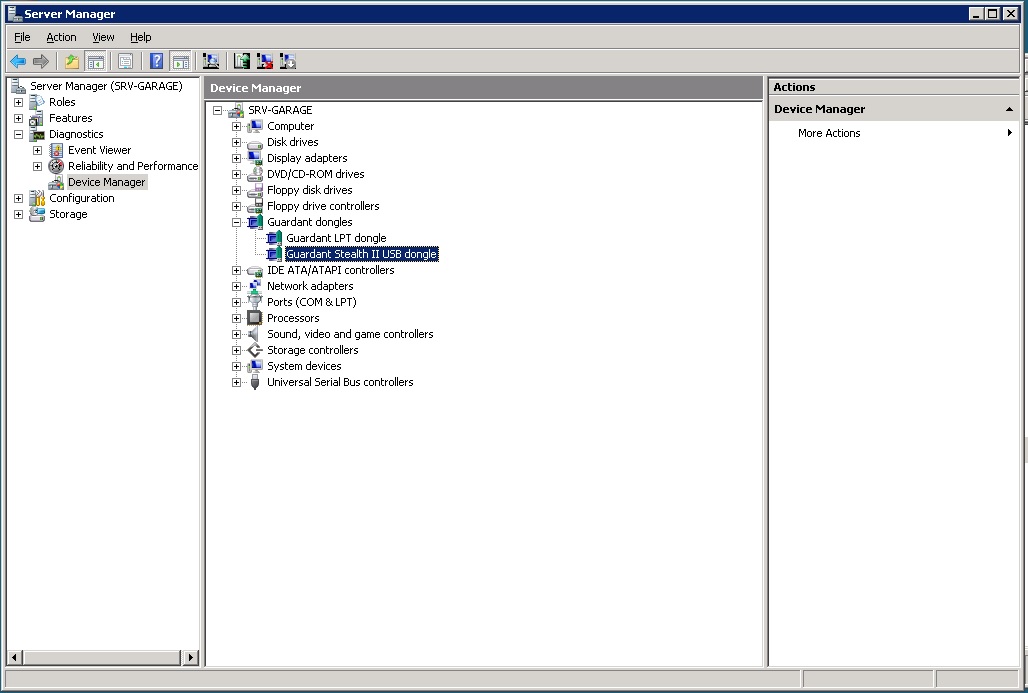Click the left pane horizontal scrollbar right arrow
Viewport: 1028px width, 693px height.
[x=191, y=657]
